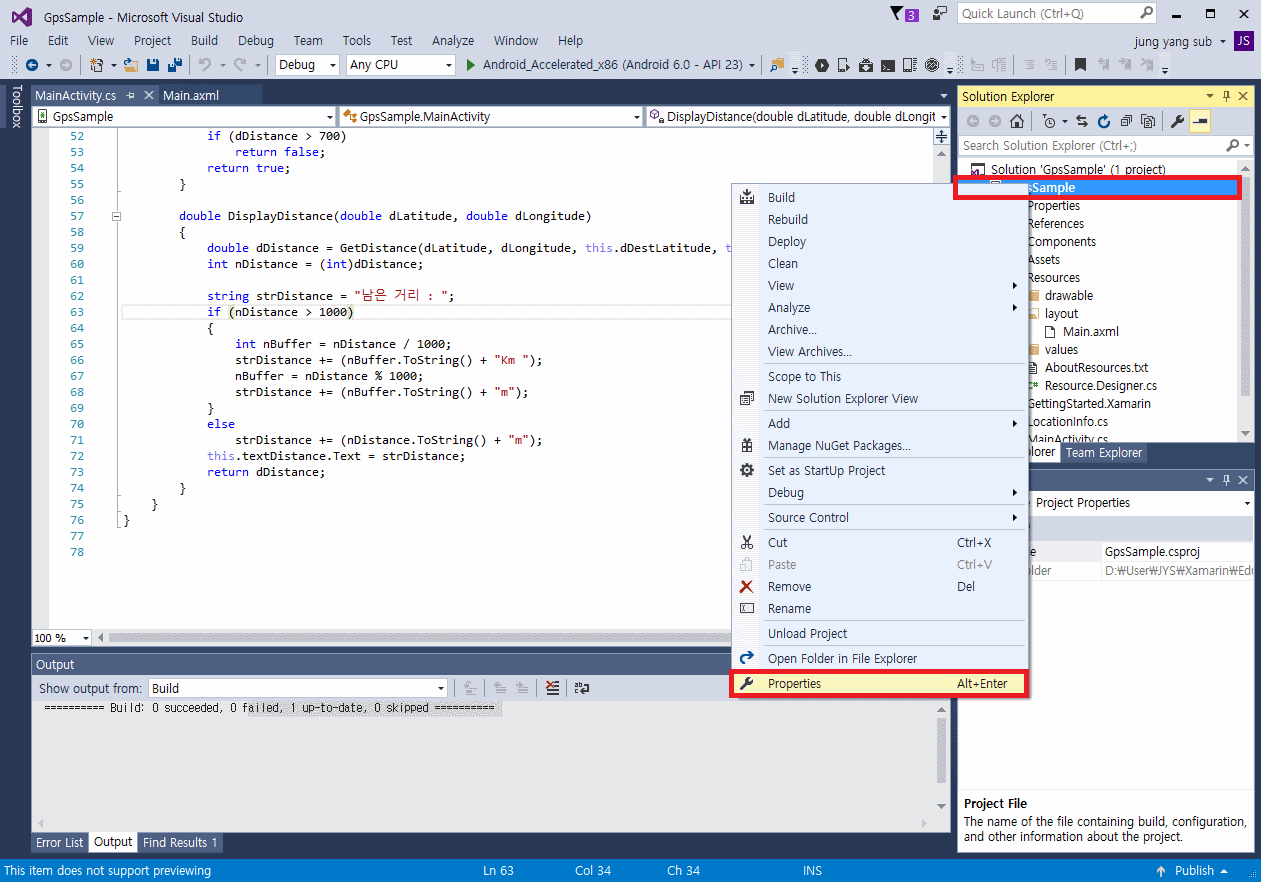
Task: Select Manage NuGet Packages menu entry
Action: (878, 446)
